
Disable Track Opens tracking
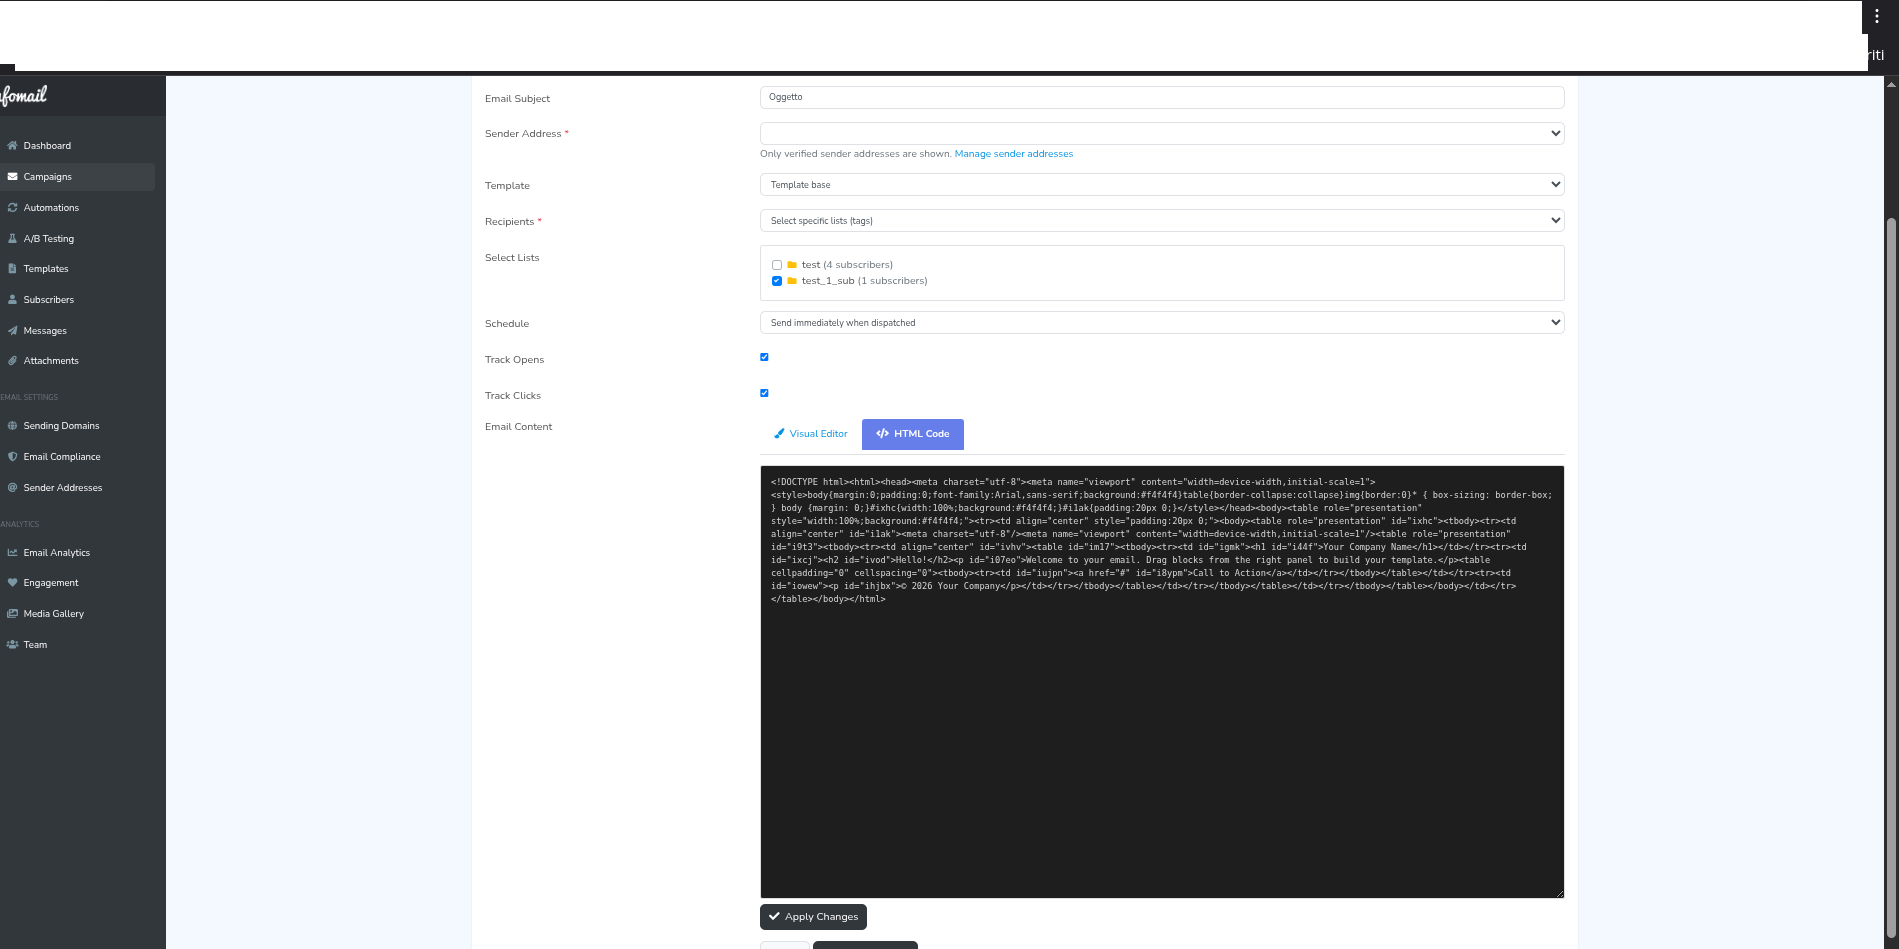click(x=764, y=357)
